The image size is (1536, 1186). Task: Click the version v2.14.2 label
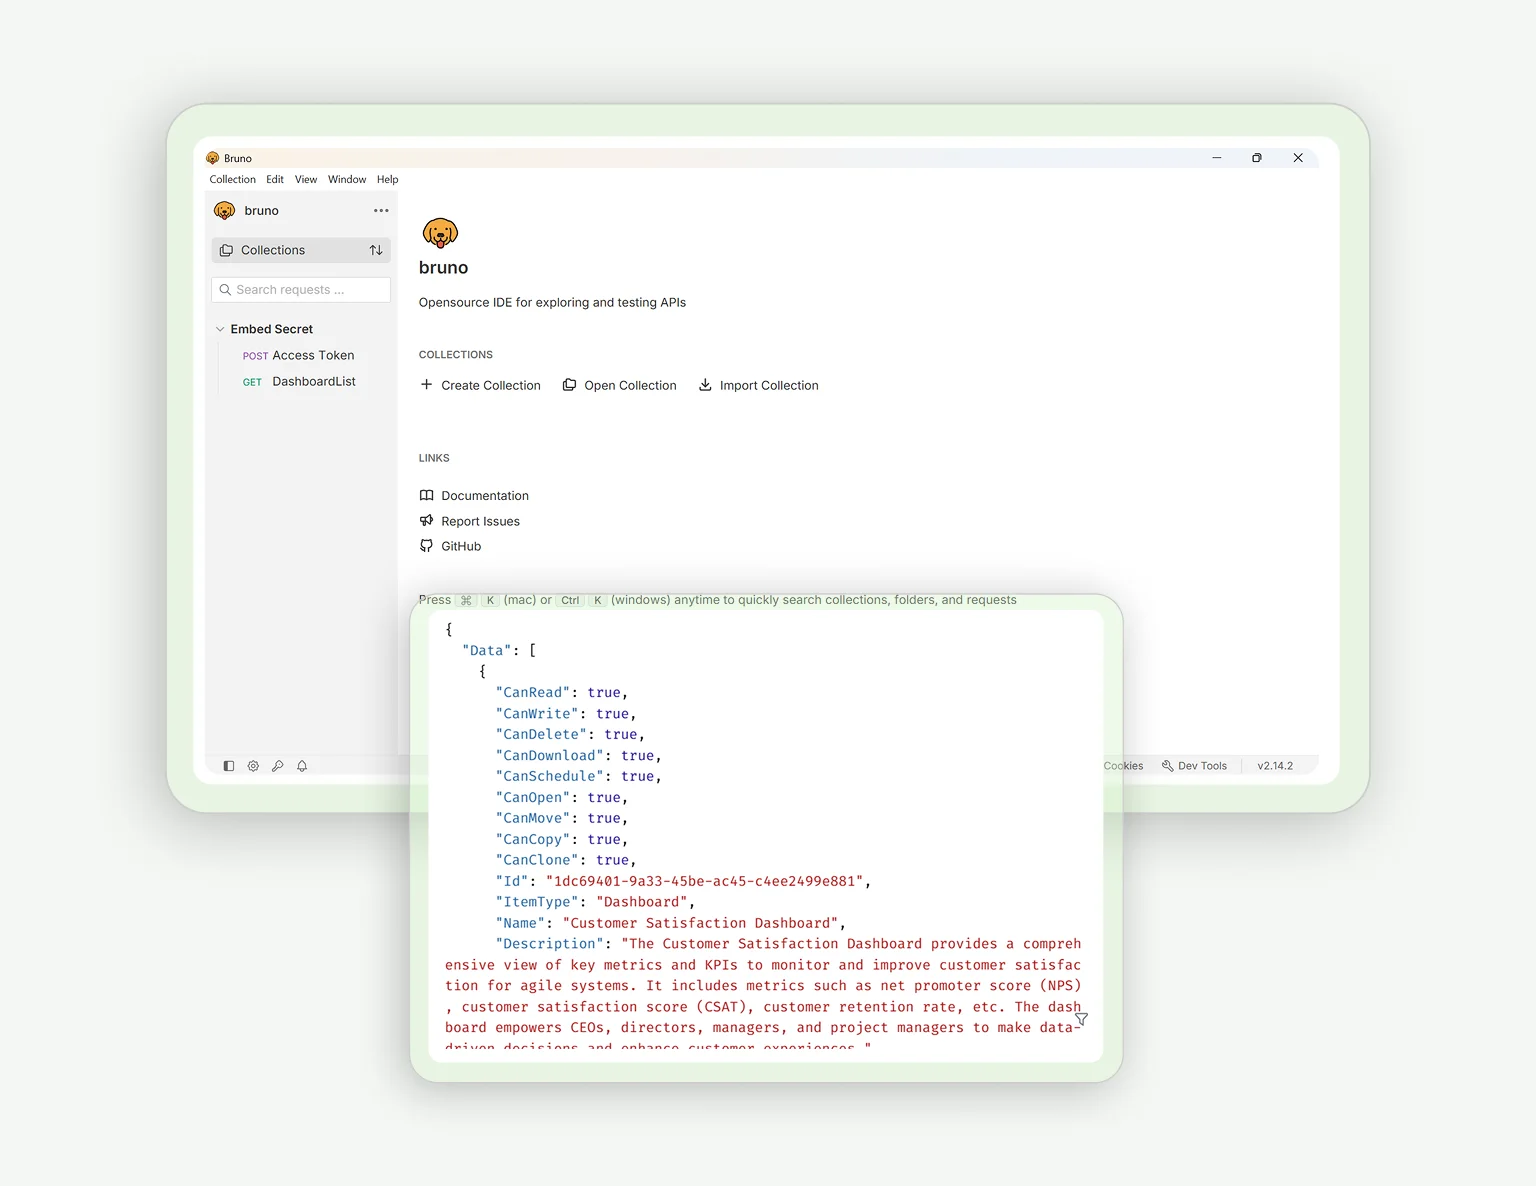(1275, 766)
